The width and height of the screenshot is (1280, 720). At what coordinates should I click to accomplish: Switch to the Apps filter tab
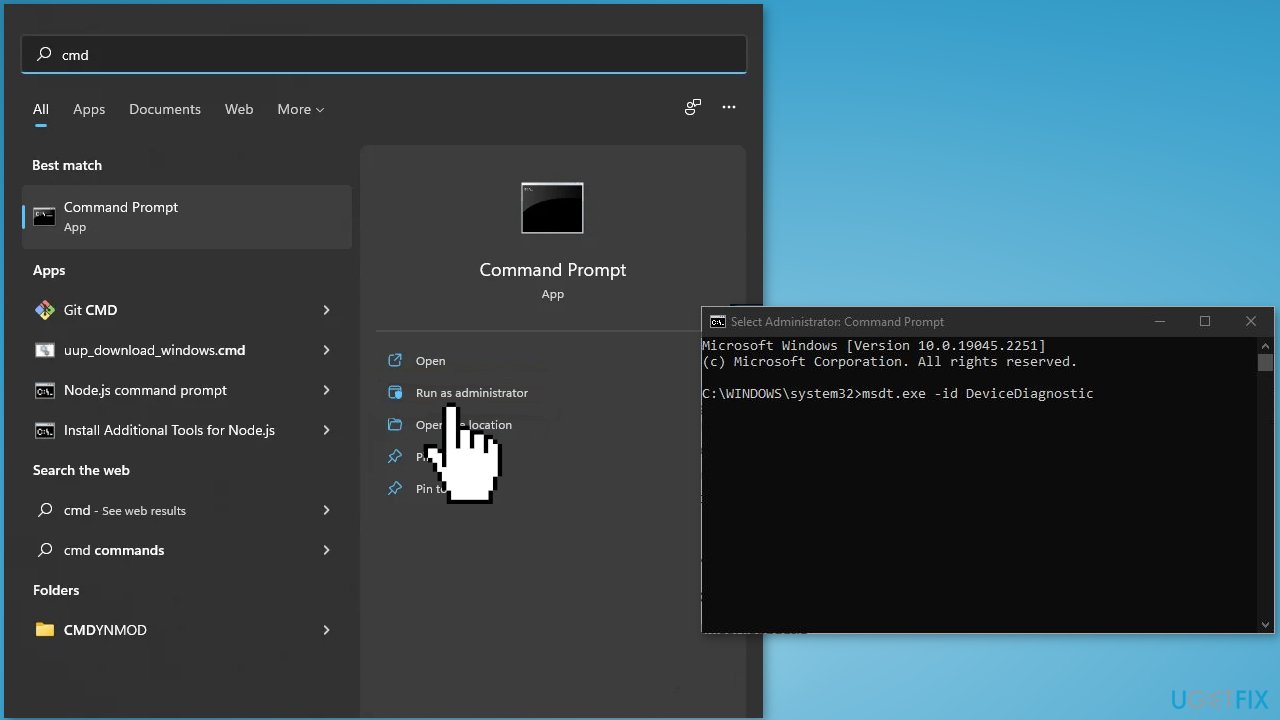tap(89, 109)
